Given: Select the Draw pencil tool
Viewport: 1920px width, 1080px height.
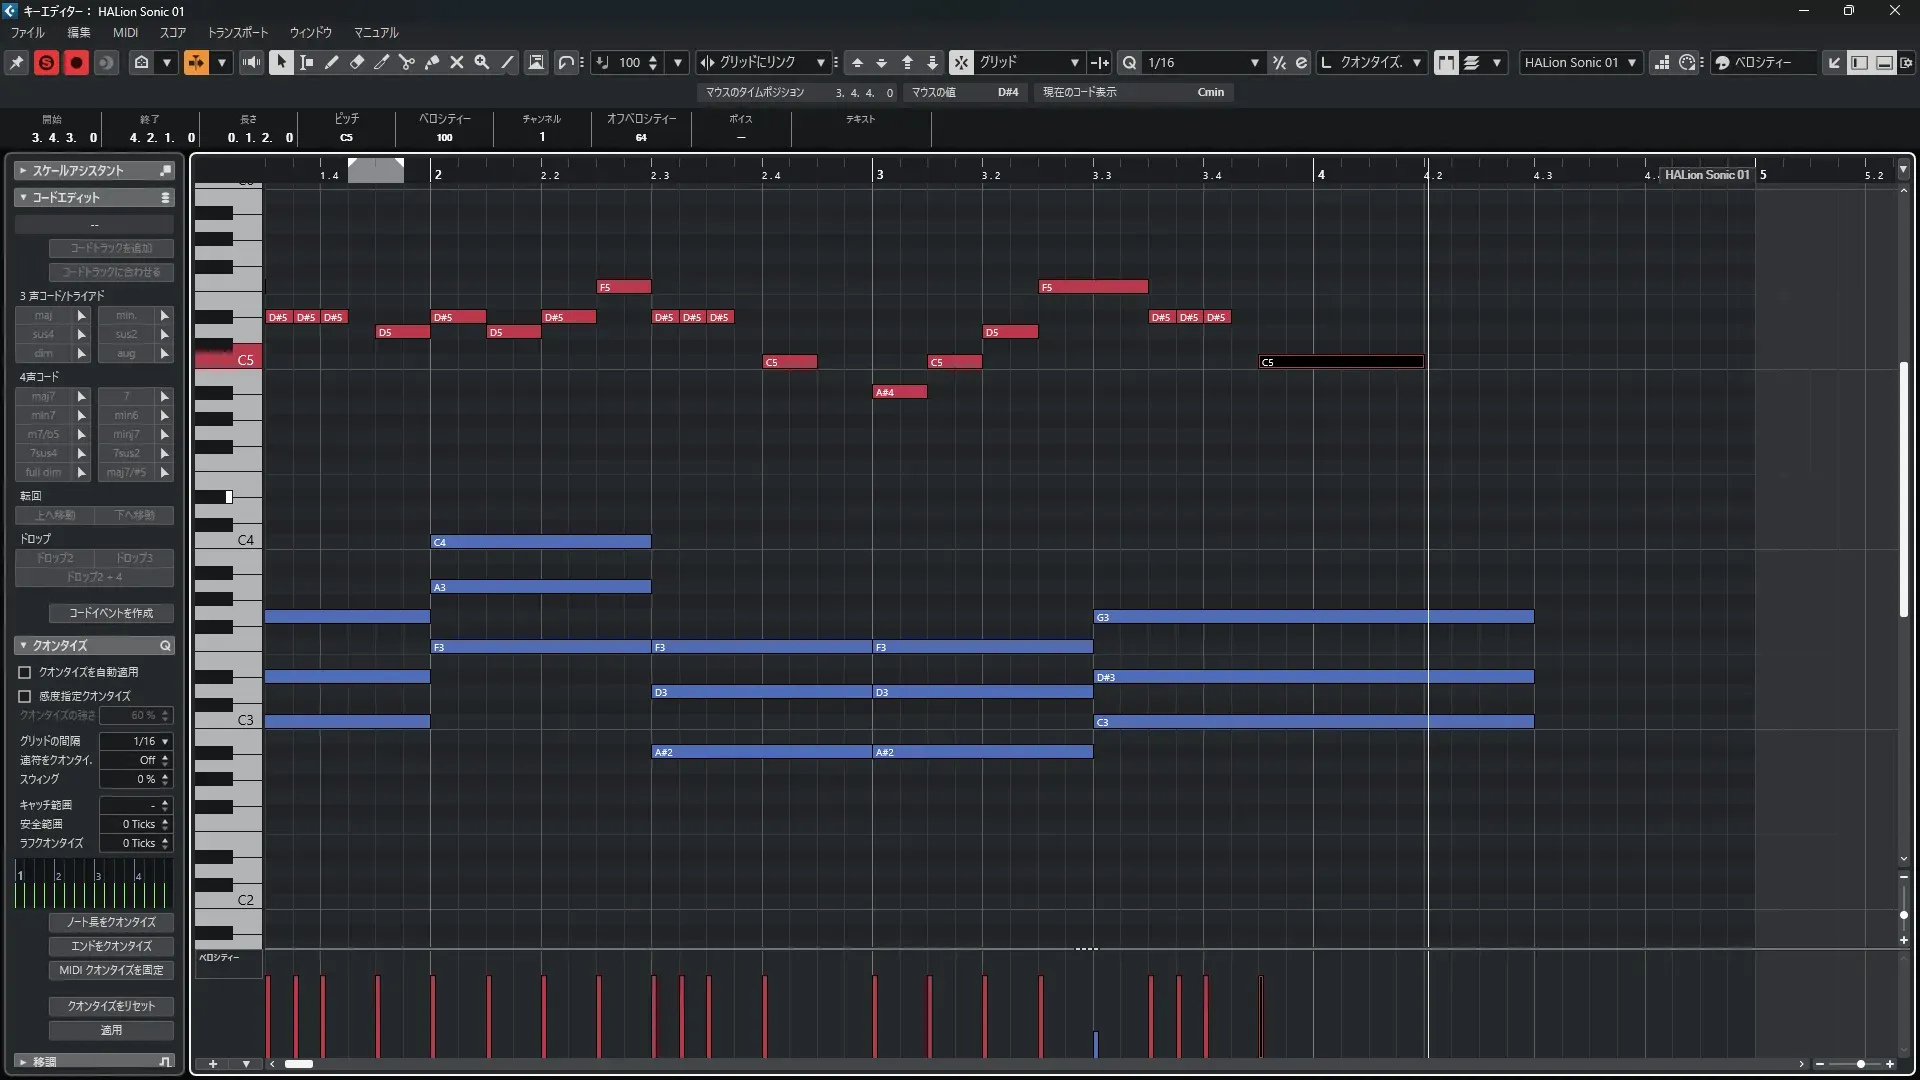Looking at the screenshot, I should [x=332, y=62].
